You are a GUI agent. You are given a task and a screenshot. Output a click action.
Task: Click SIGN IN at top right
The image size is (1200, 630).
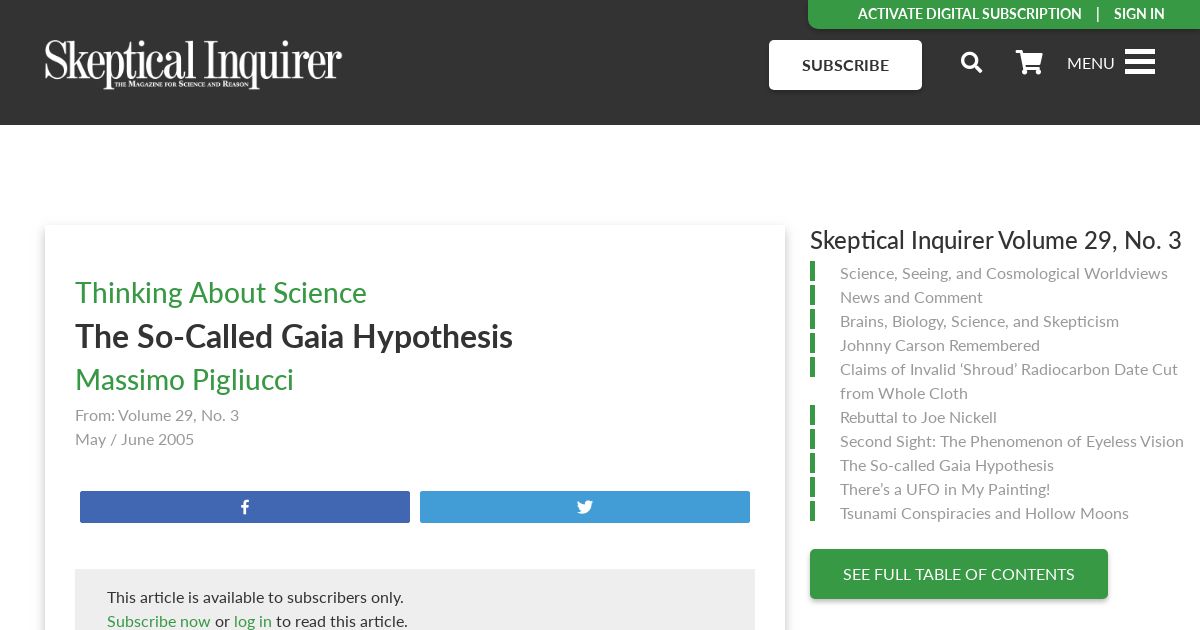[x=1139, y=14]
